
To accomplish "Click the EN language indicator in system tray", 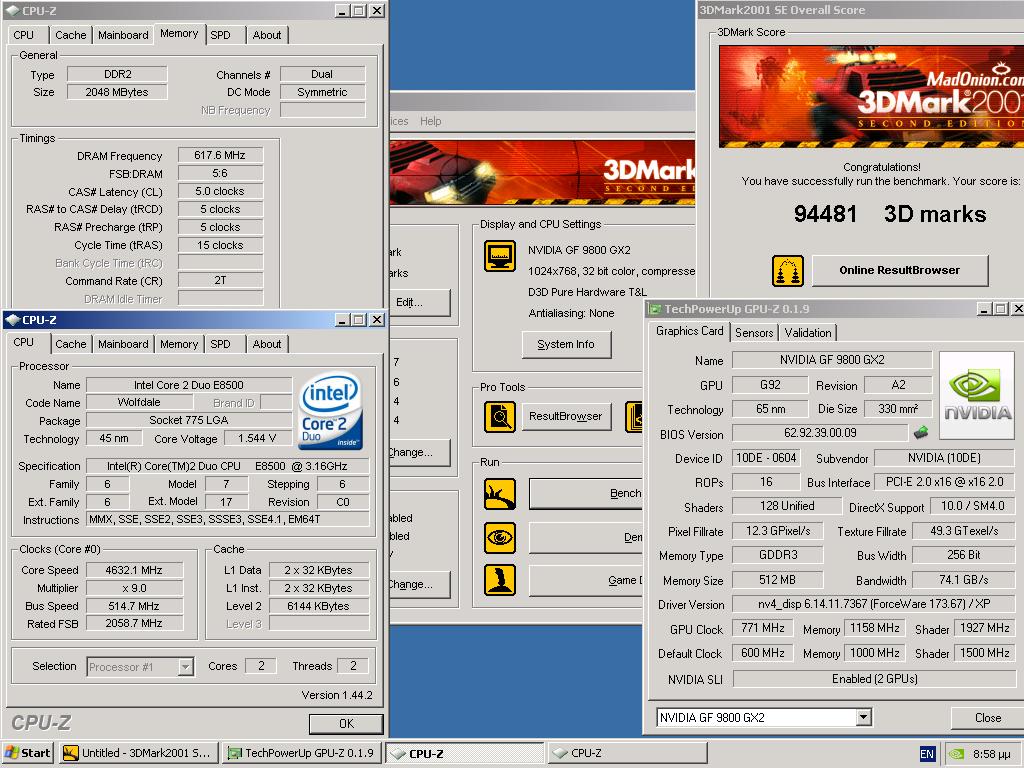I will [x=927, y=754].
